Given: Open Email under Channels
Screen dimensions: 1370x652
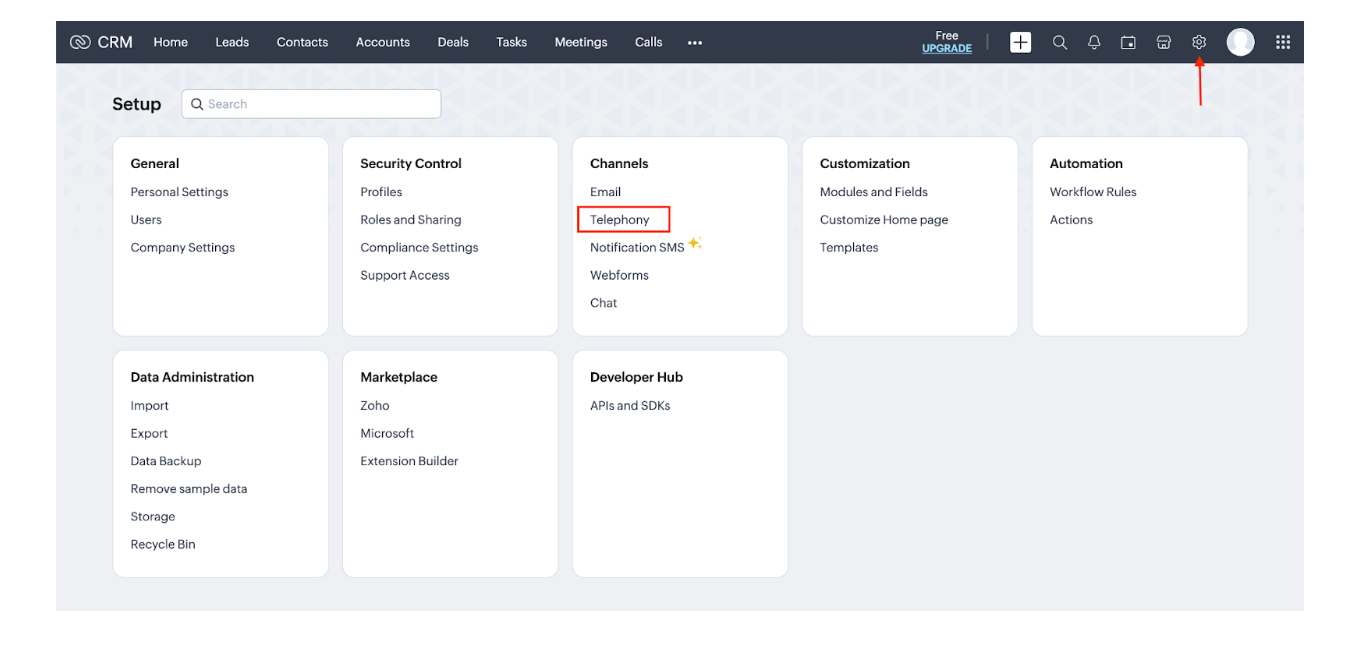Looking at the screenshot, I should tap(605, 192).
